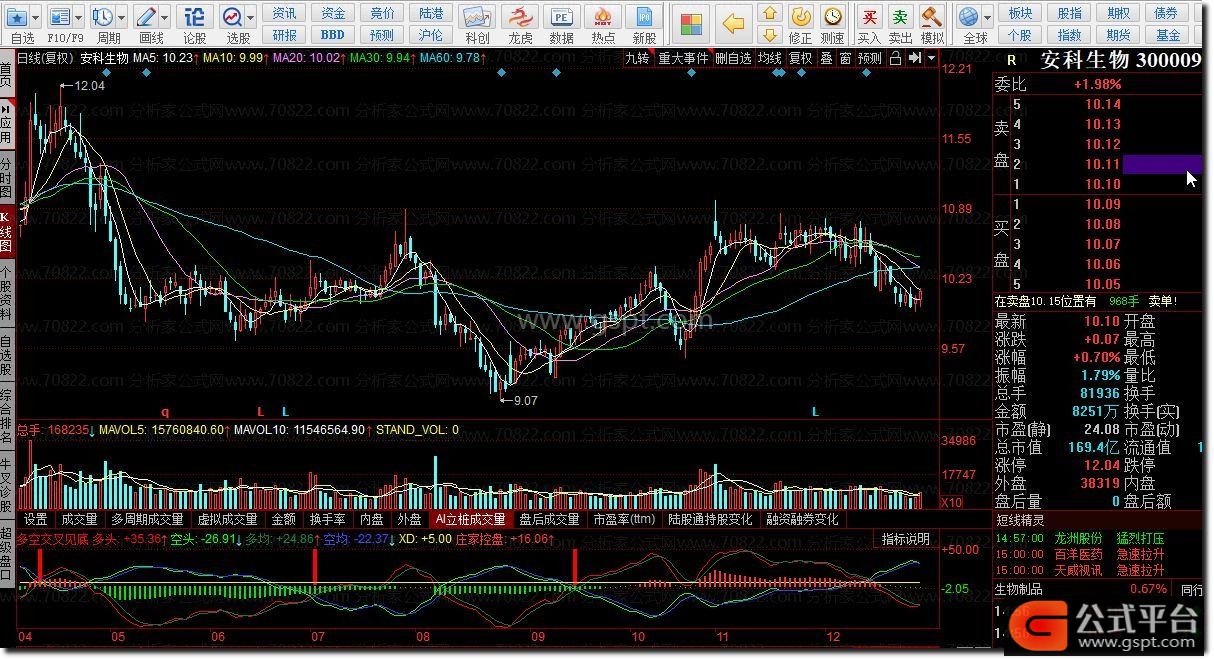
Task: Click the 卖出 sell icon
Action: (901, 17)
